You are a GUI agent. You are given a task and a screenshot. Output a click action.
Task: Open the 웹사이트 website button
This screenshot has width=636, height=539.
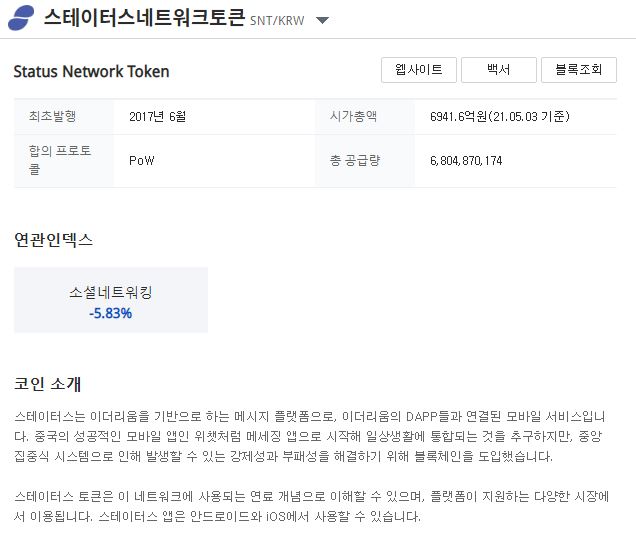pyautogui.click(x=419, y=70)
